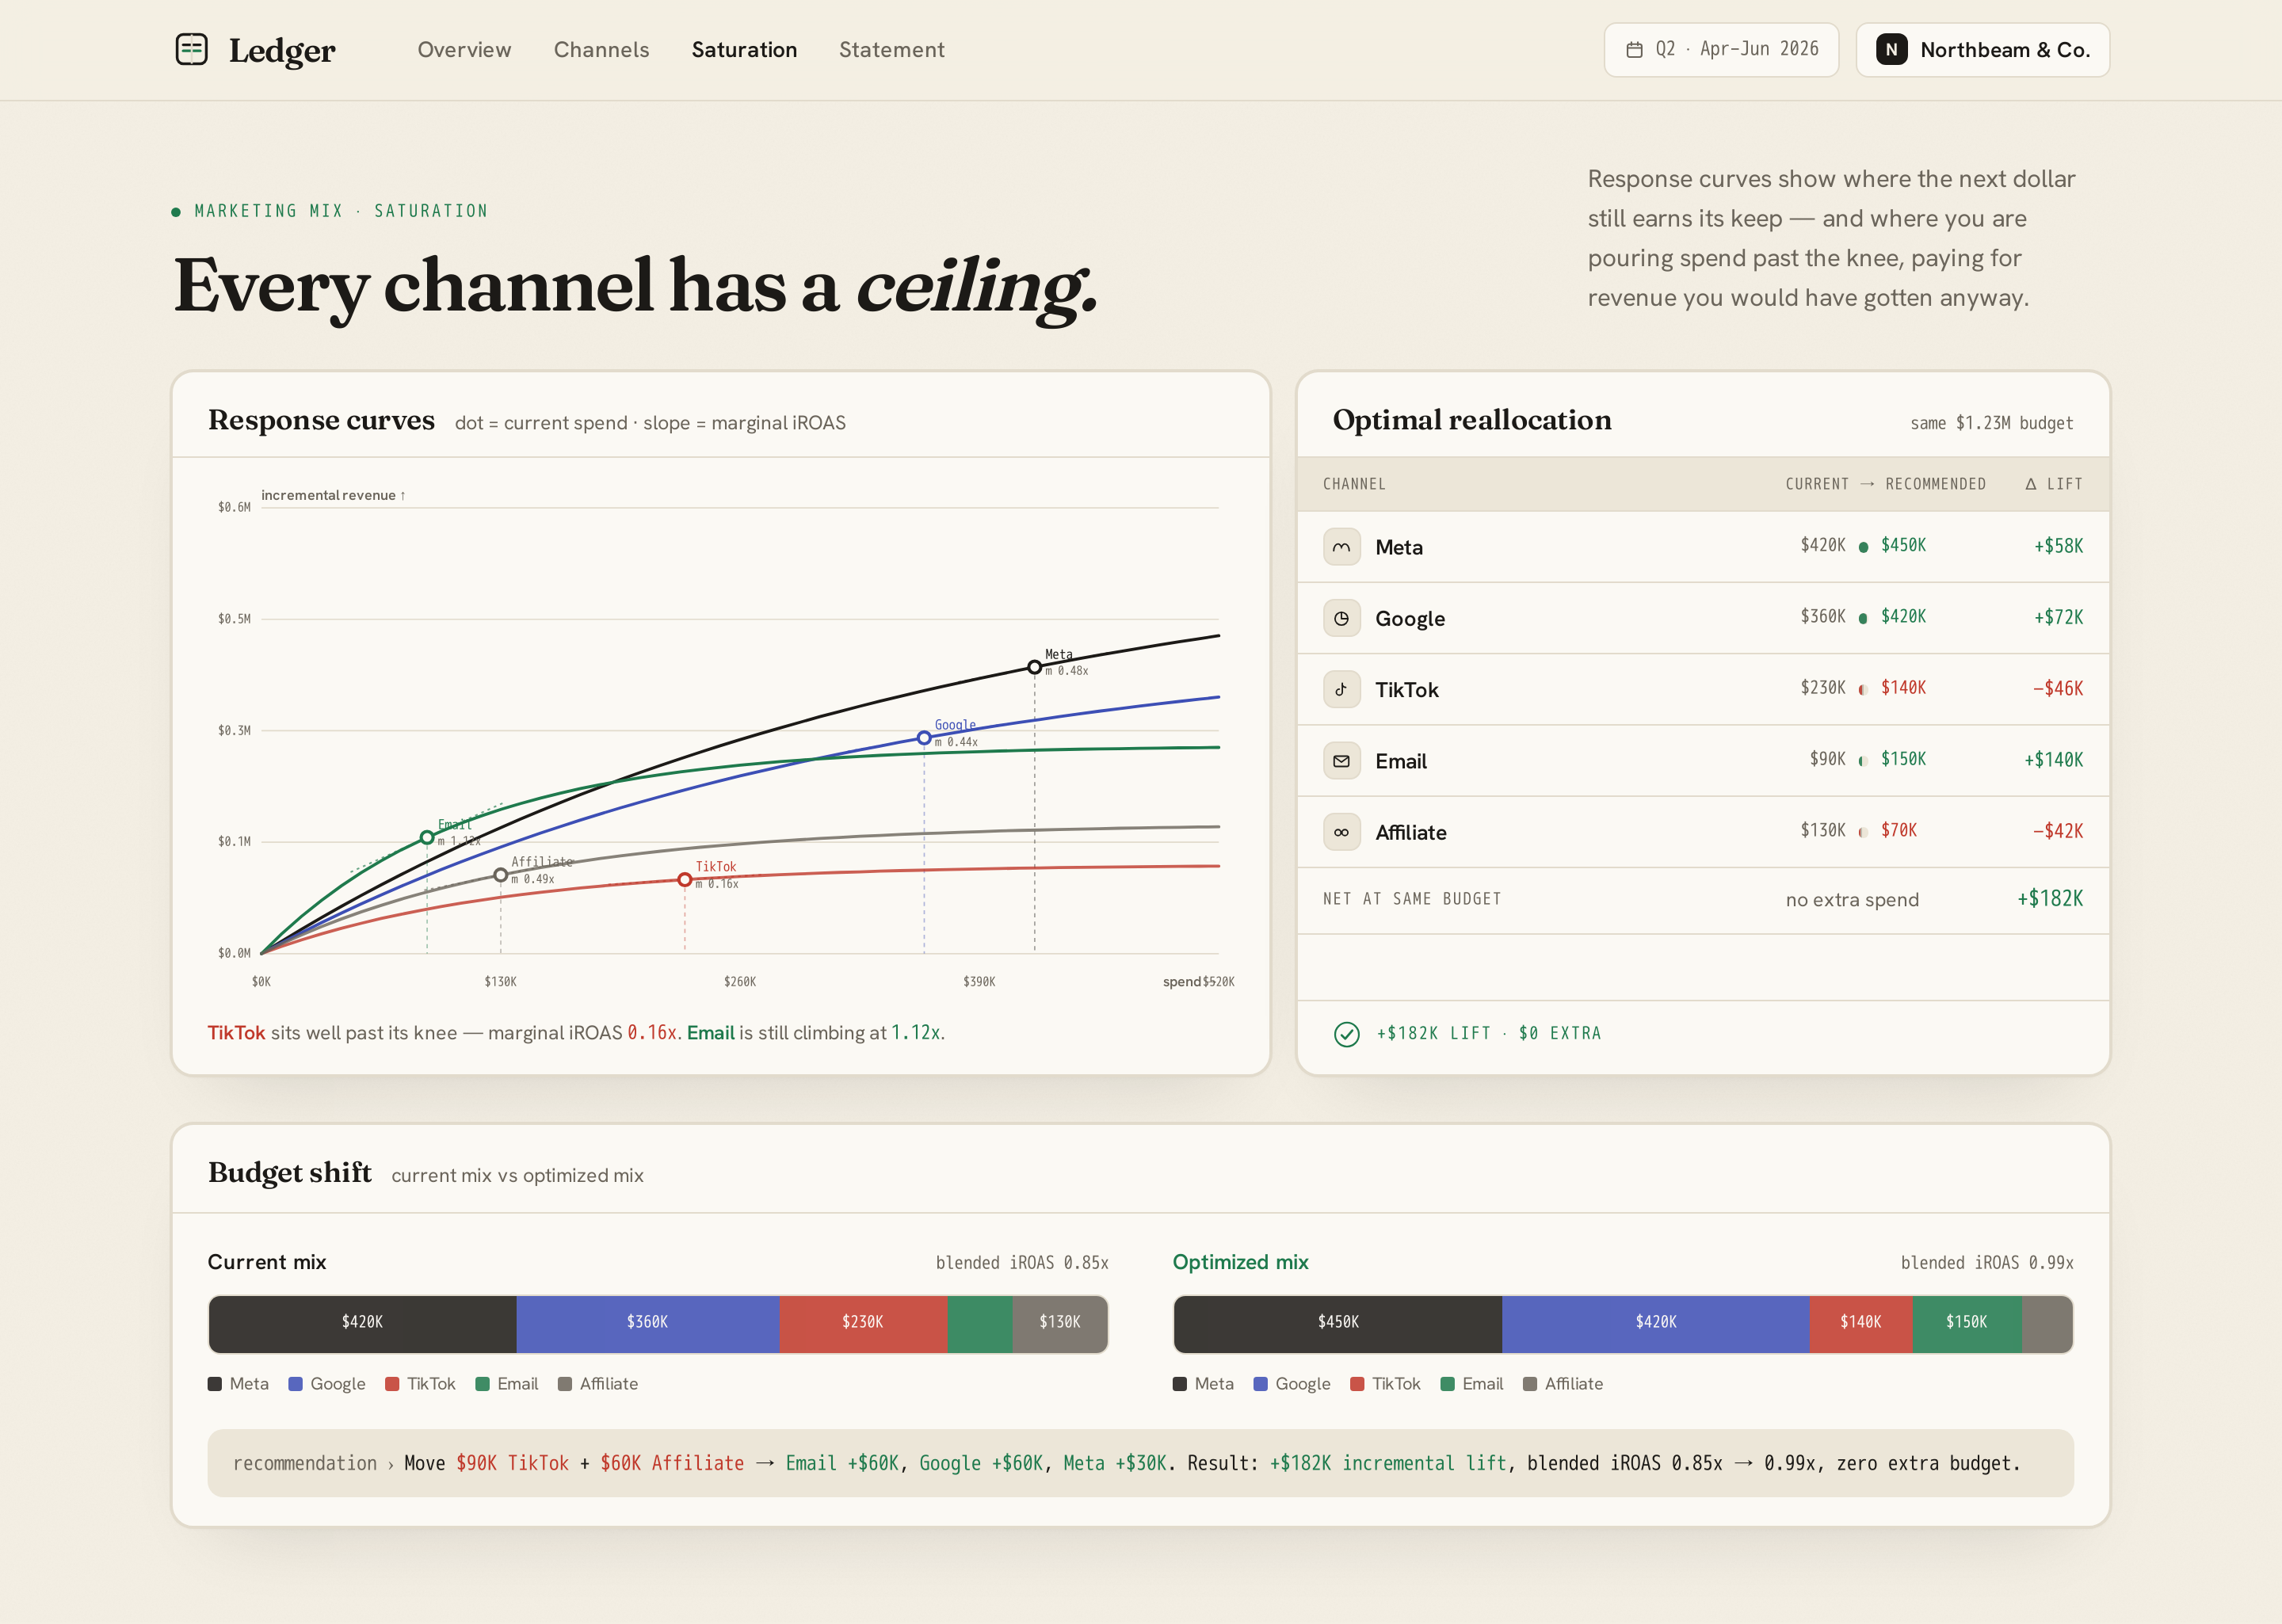Screen dimensions: 2282x1624
Task: Click the TikTok link in chart caption
Action: (x=236, y=1033)
